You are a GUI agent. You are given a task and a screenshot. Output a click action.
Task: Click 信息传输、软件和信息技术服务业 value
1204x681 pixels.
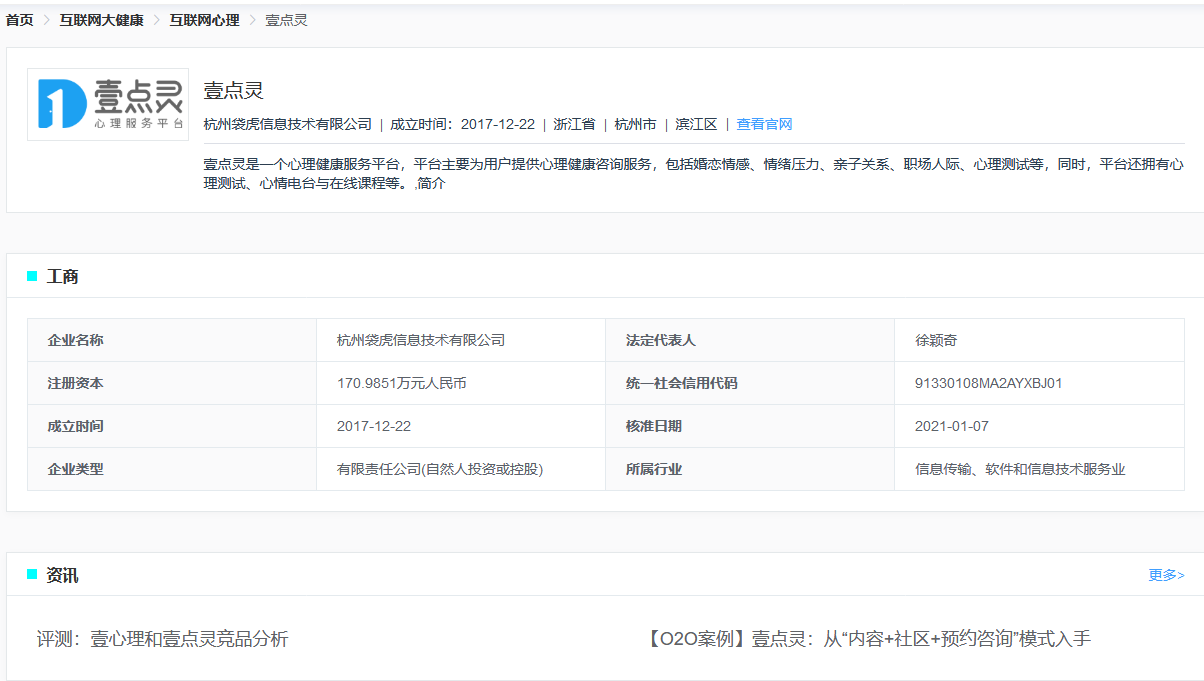pyautogui.click(x=1020, y=469)
